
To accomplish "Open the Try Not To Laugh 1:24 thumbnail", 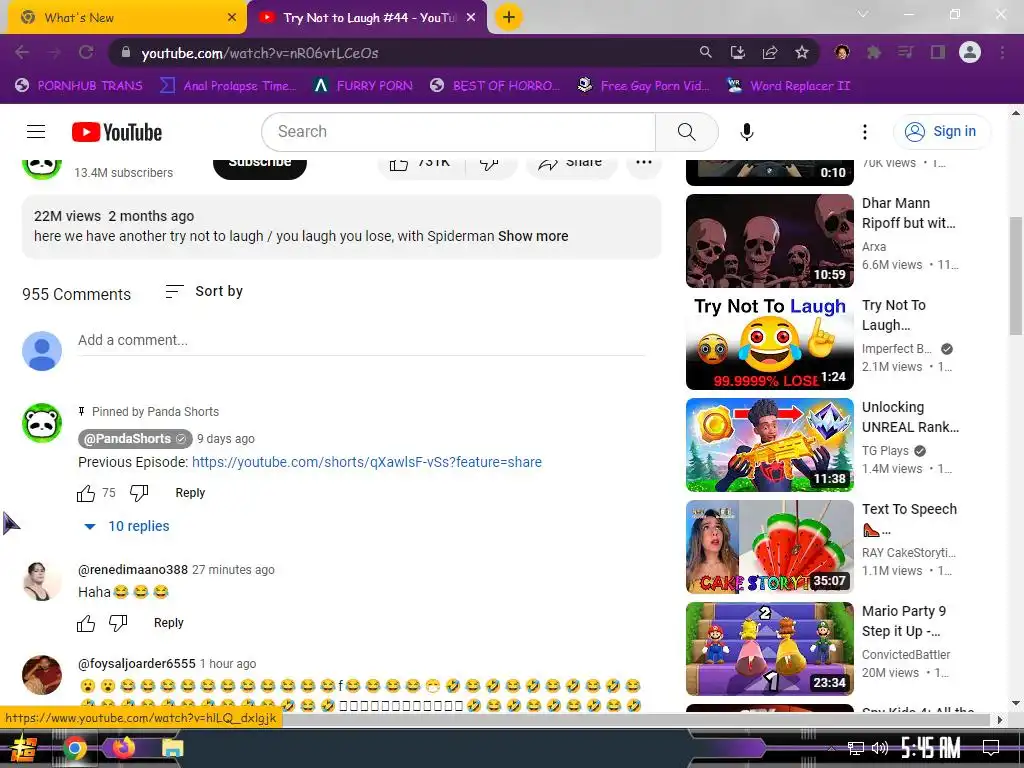I will pyautogui.click(x=769, y=343).
